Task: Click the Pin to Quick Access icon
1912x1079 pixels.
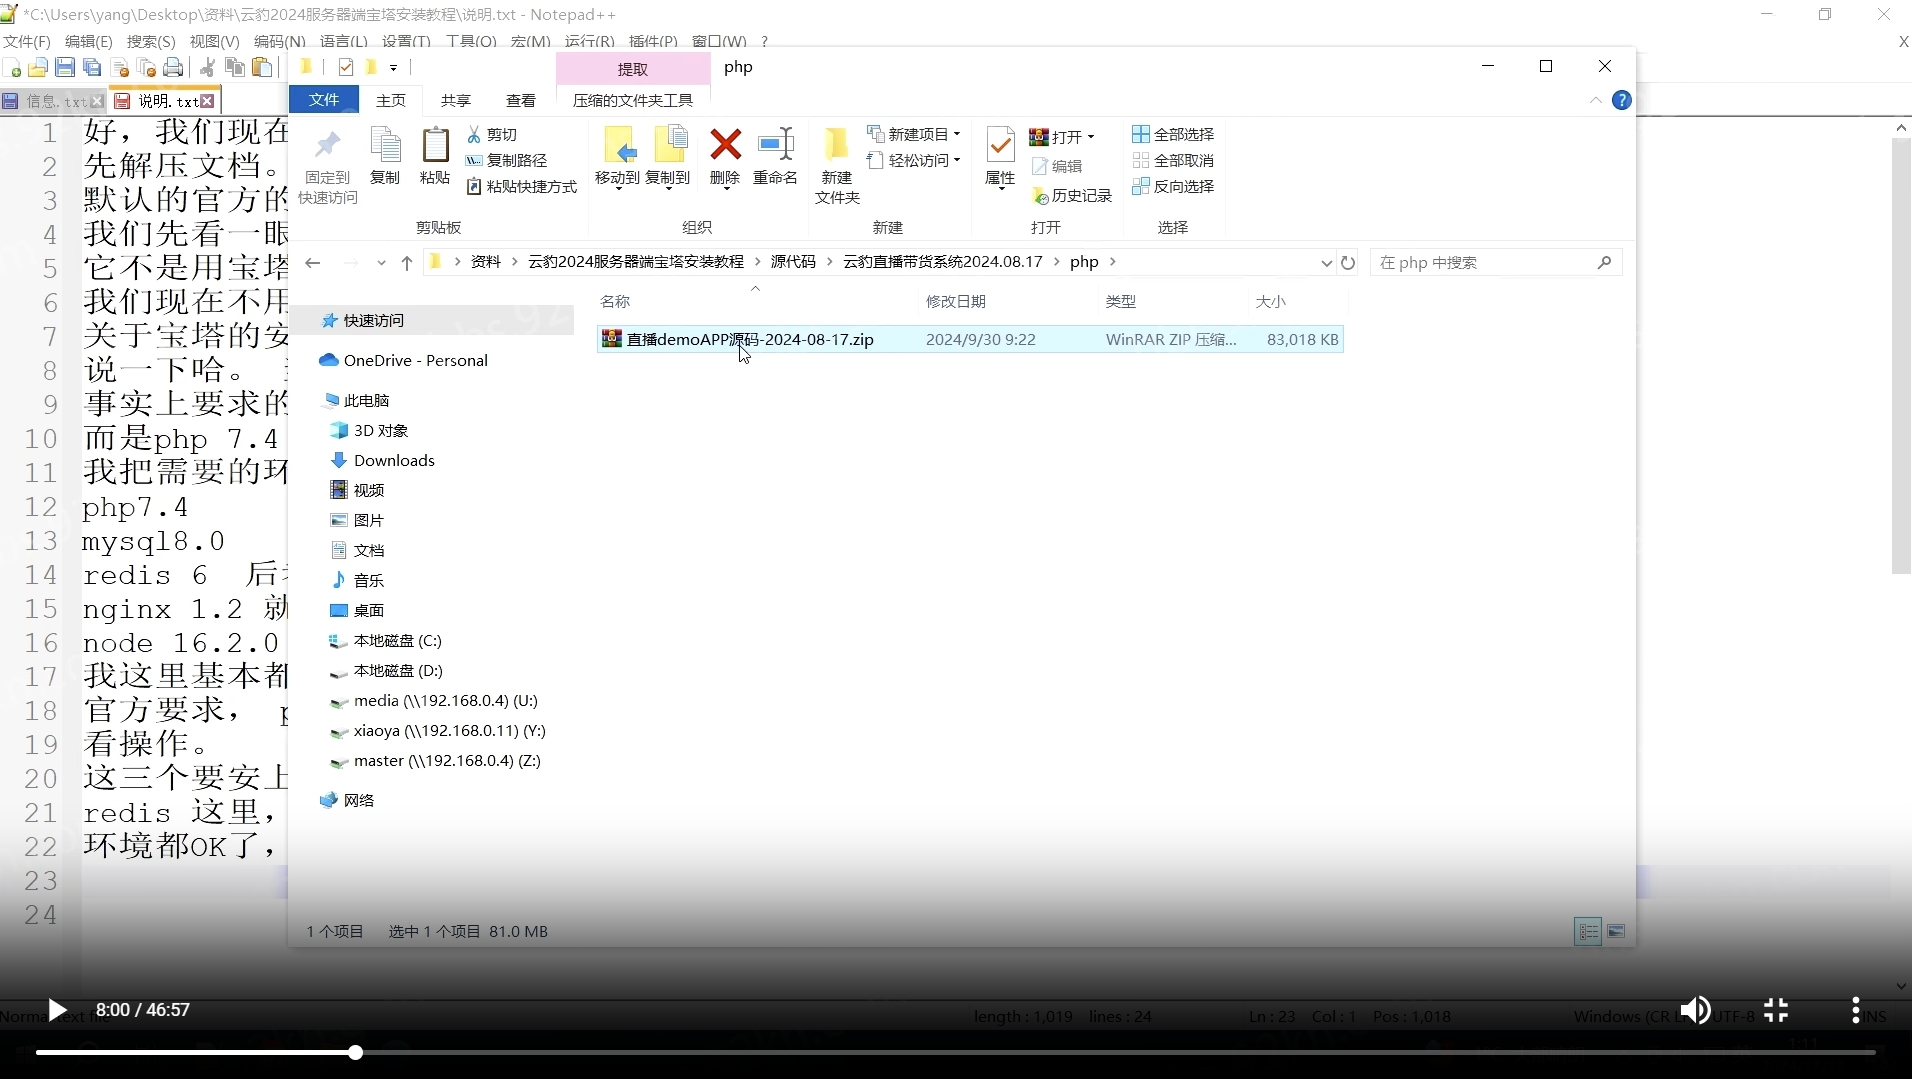Action: tap(327, 146)
